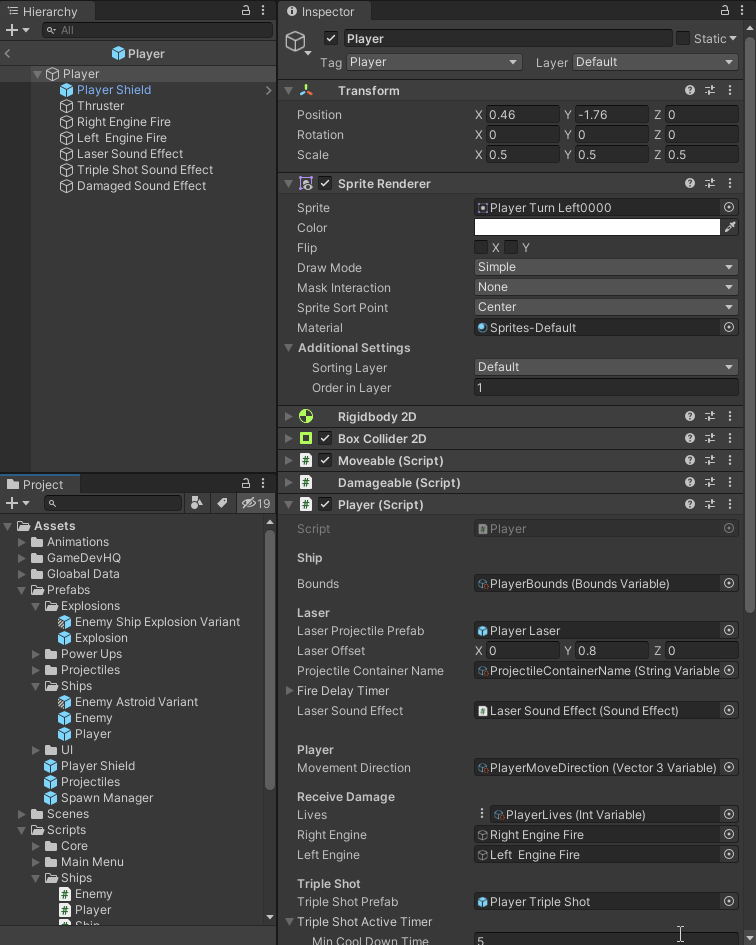This screenshot has width=756, height=945.
Task: Toggle Flip X checkbox
Action: [480, 247]
